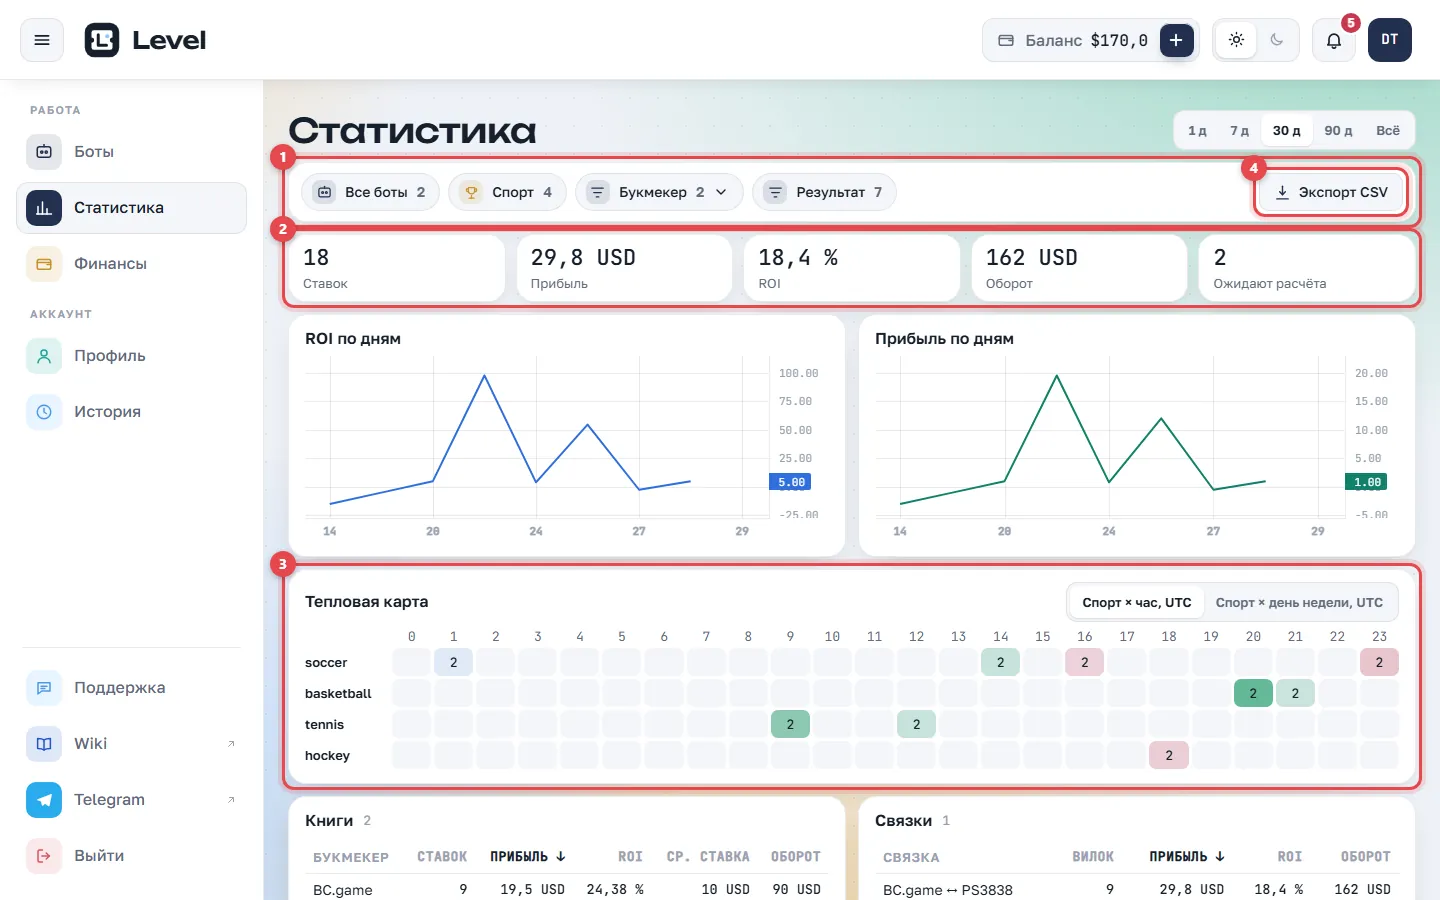
Task: Click soccer heatmap cell at hour 23
Action: pos(1380,662)
